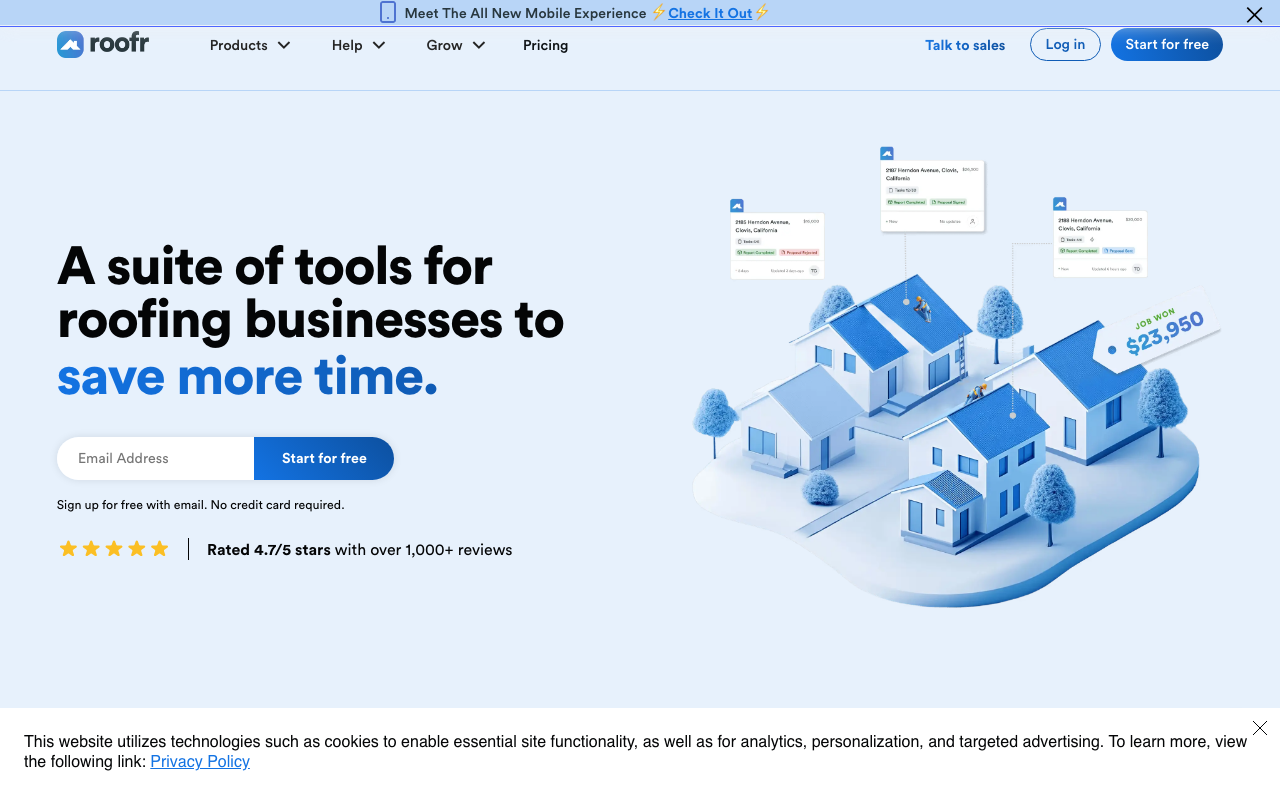
Task: Select the 2187 Herndon Avenue job card
Action: point(932,196)
